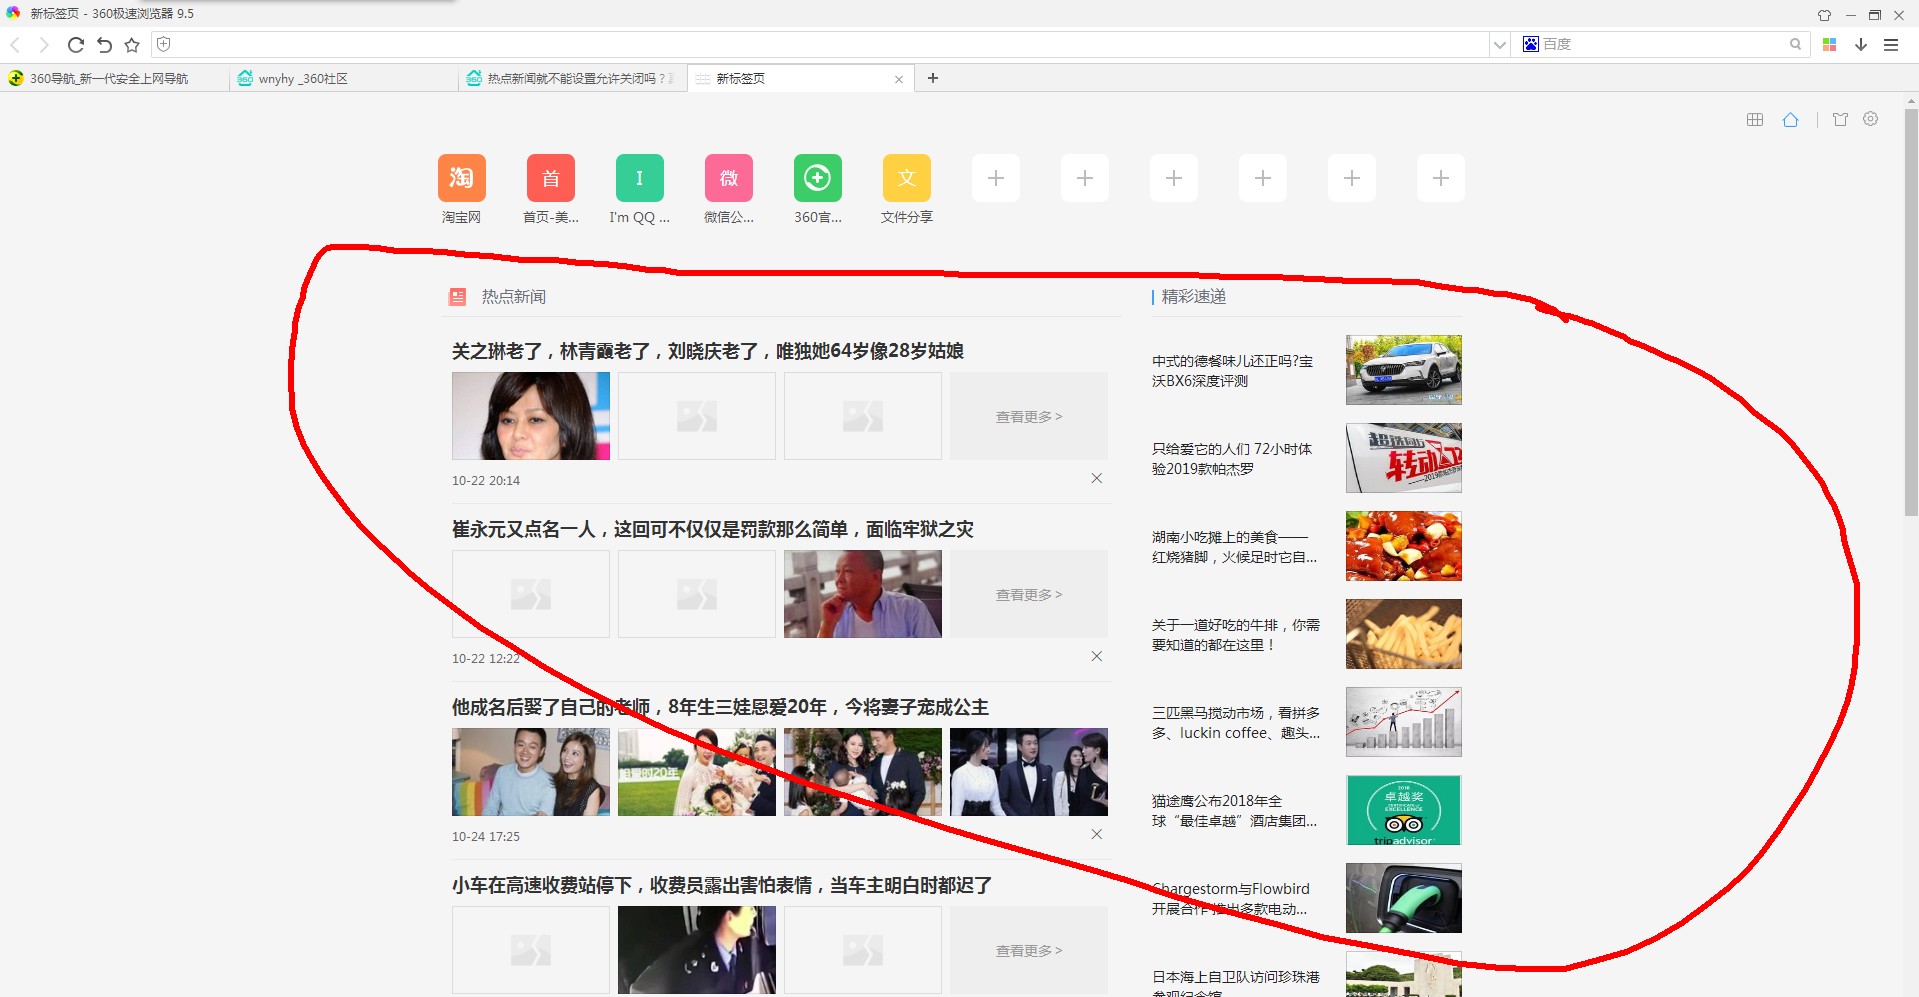Open Baidu search engine selector
Screen dimensions: 1919x997
1531,44
